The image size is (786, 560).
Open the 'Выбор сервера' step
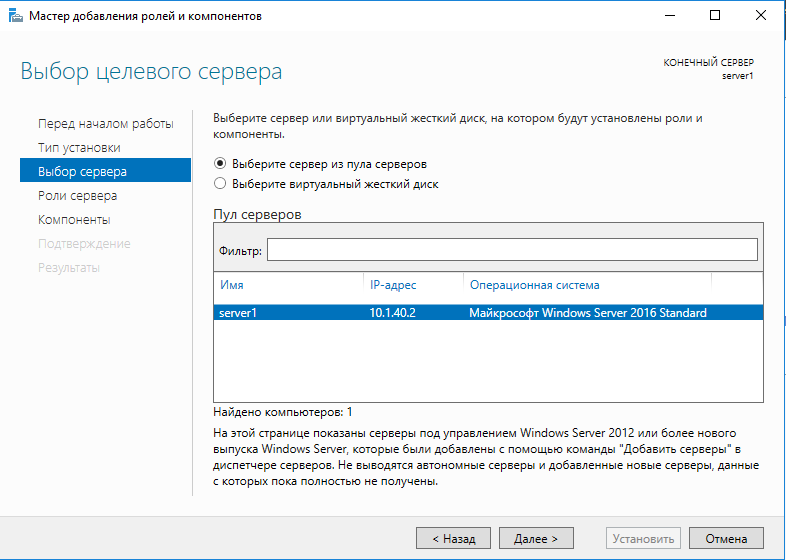coord(82,172)
